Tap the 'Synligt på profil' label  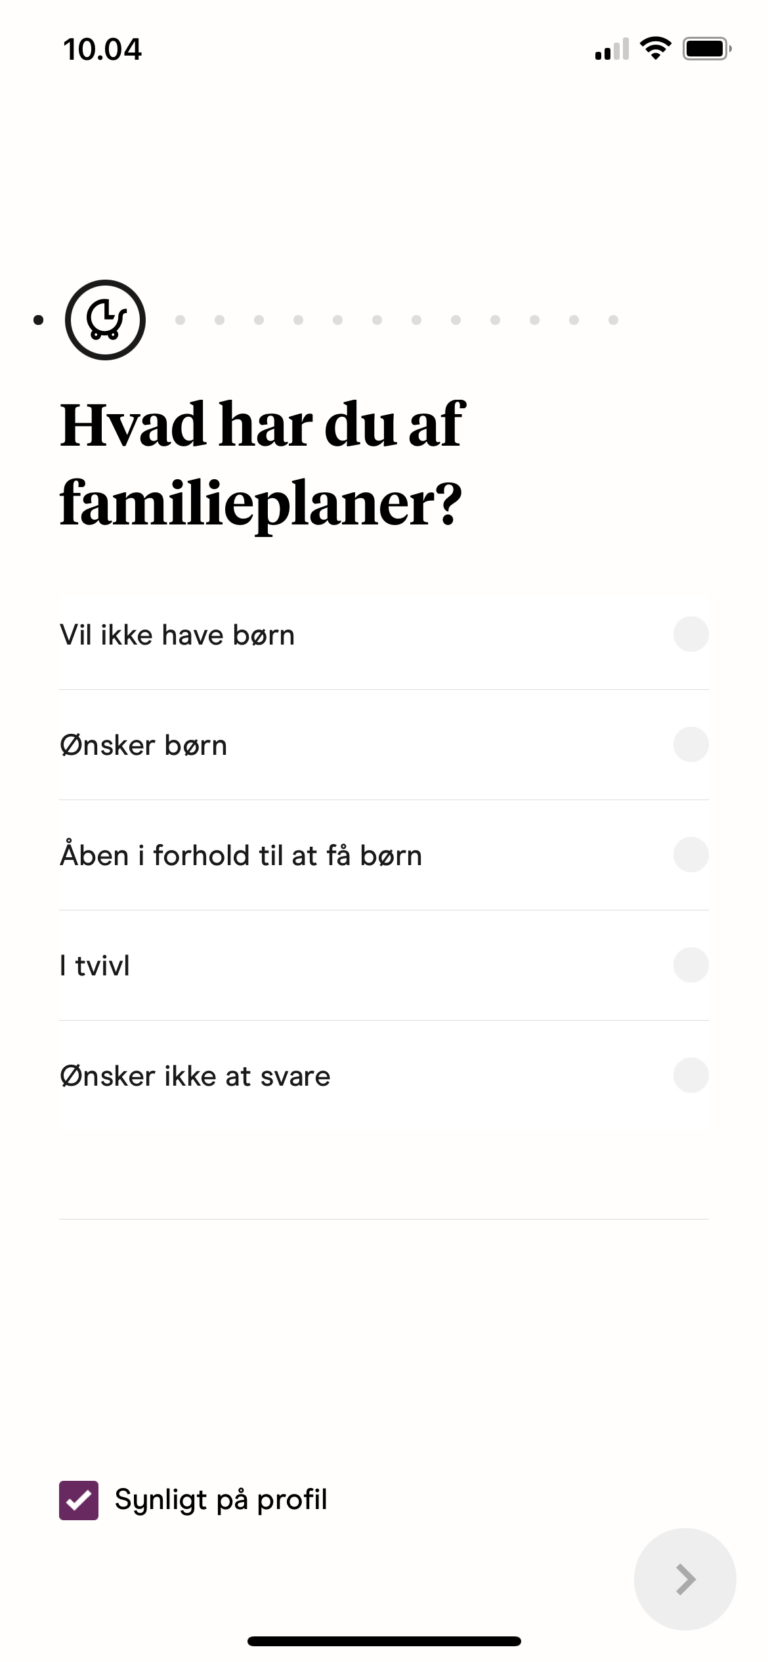point(221,1500)
